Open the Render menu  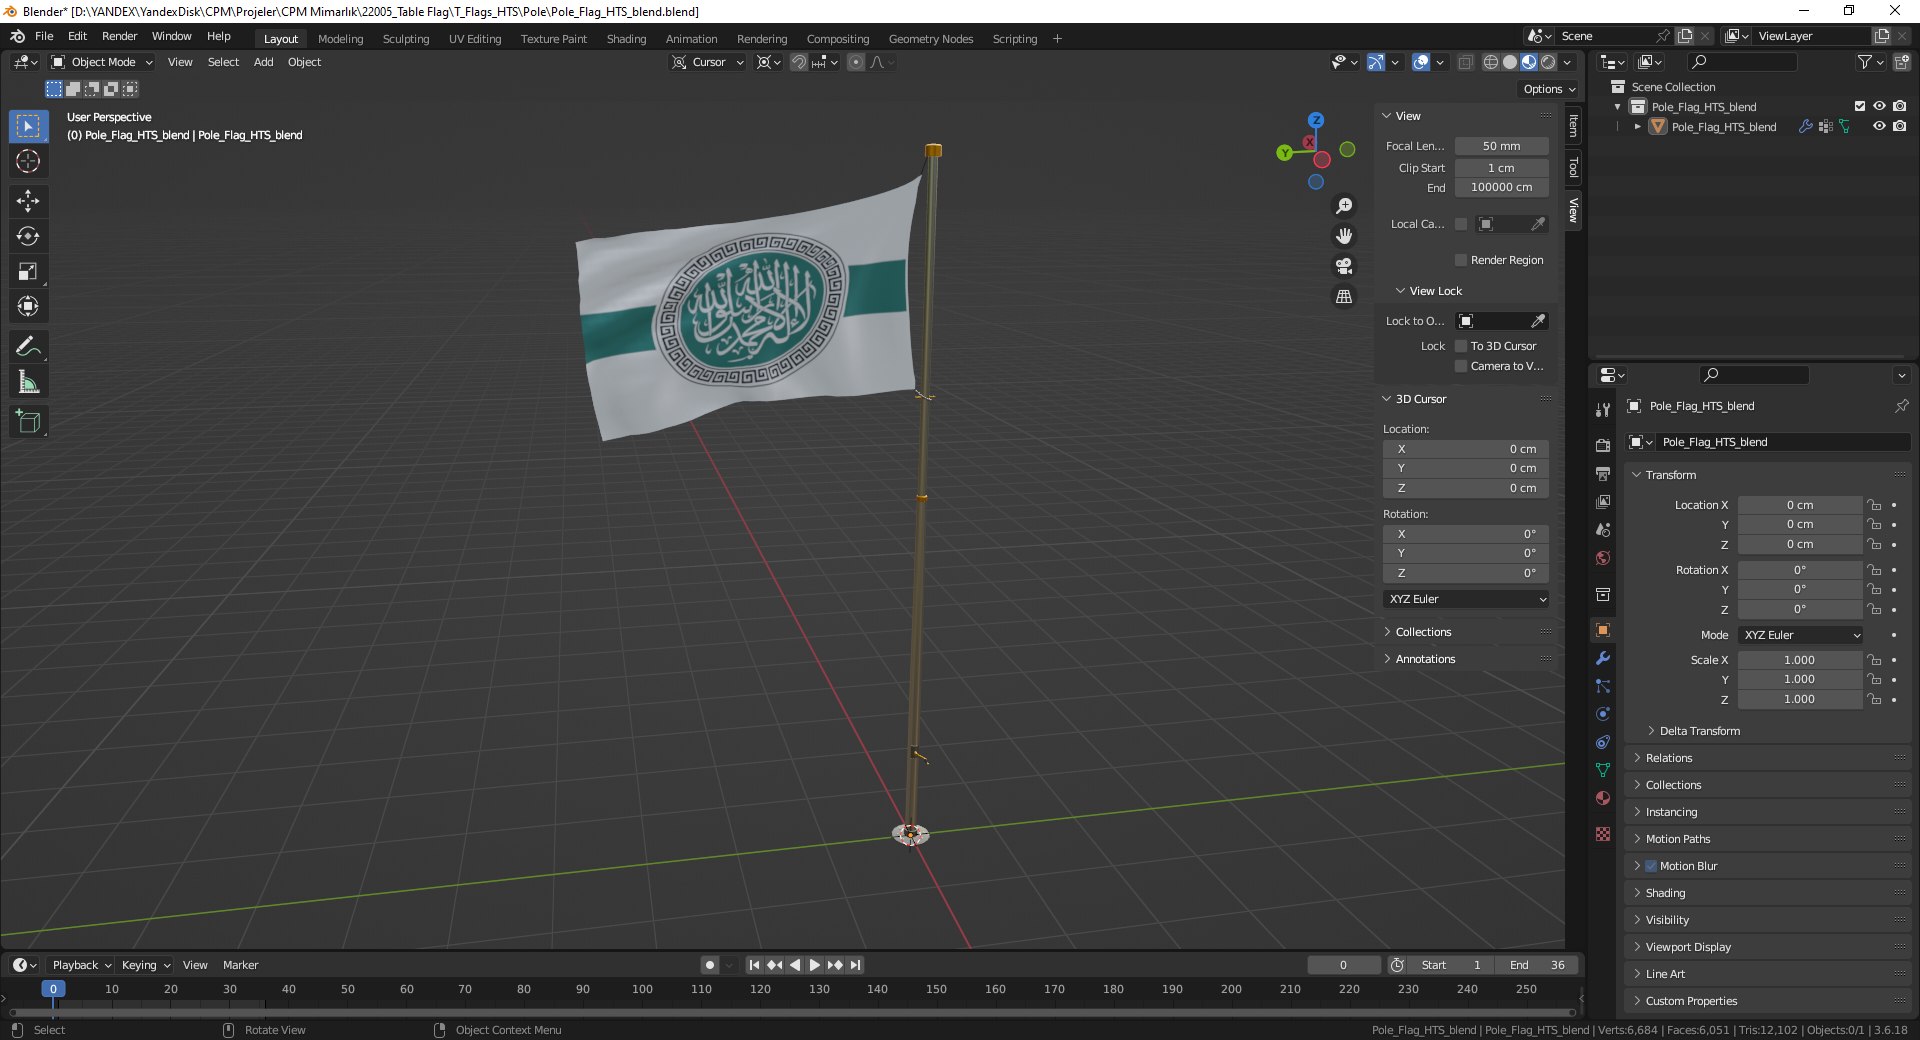(x=119, y=36)
